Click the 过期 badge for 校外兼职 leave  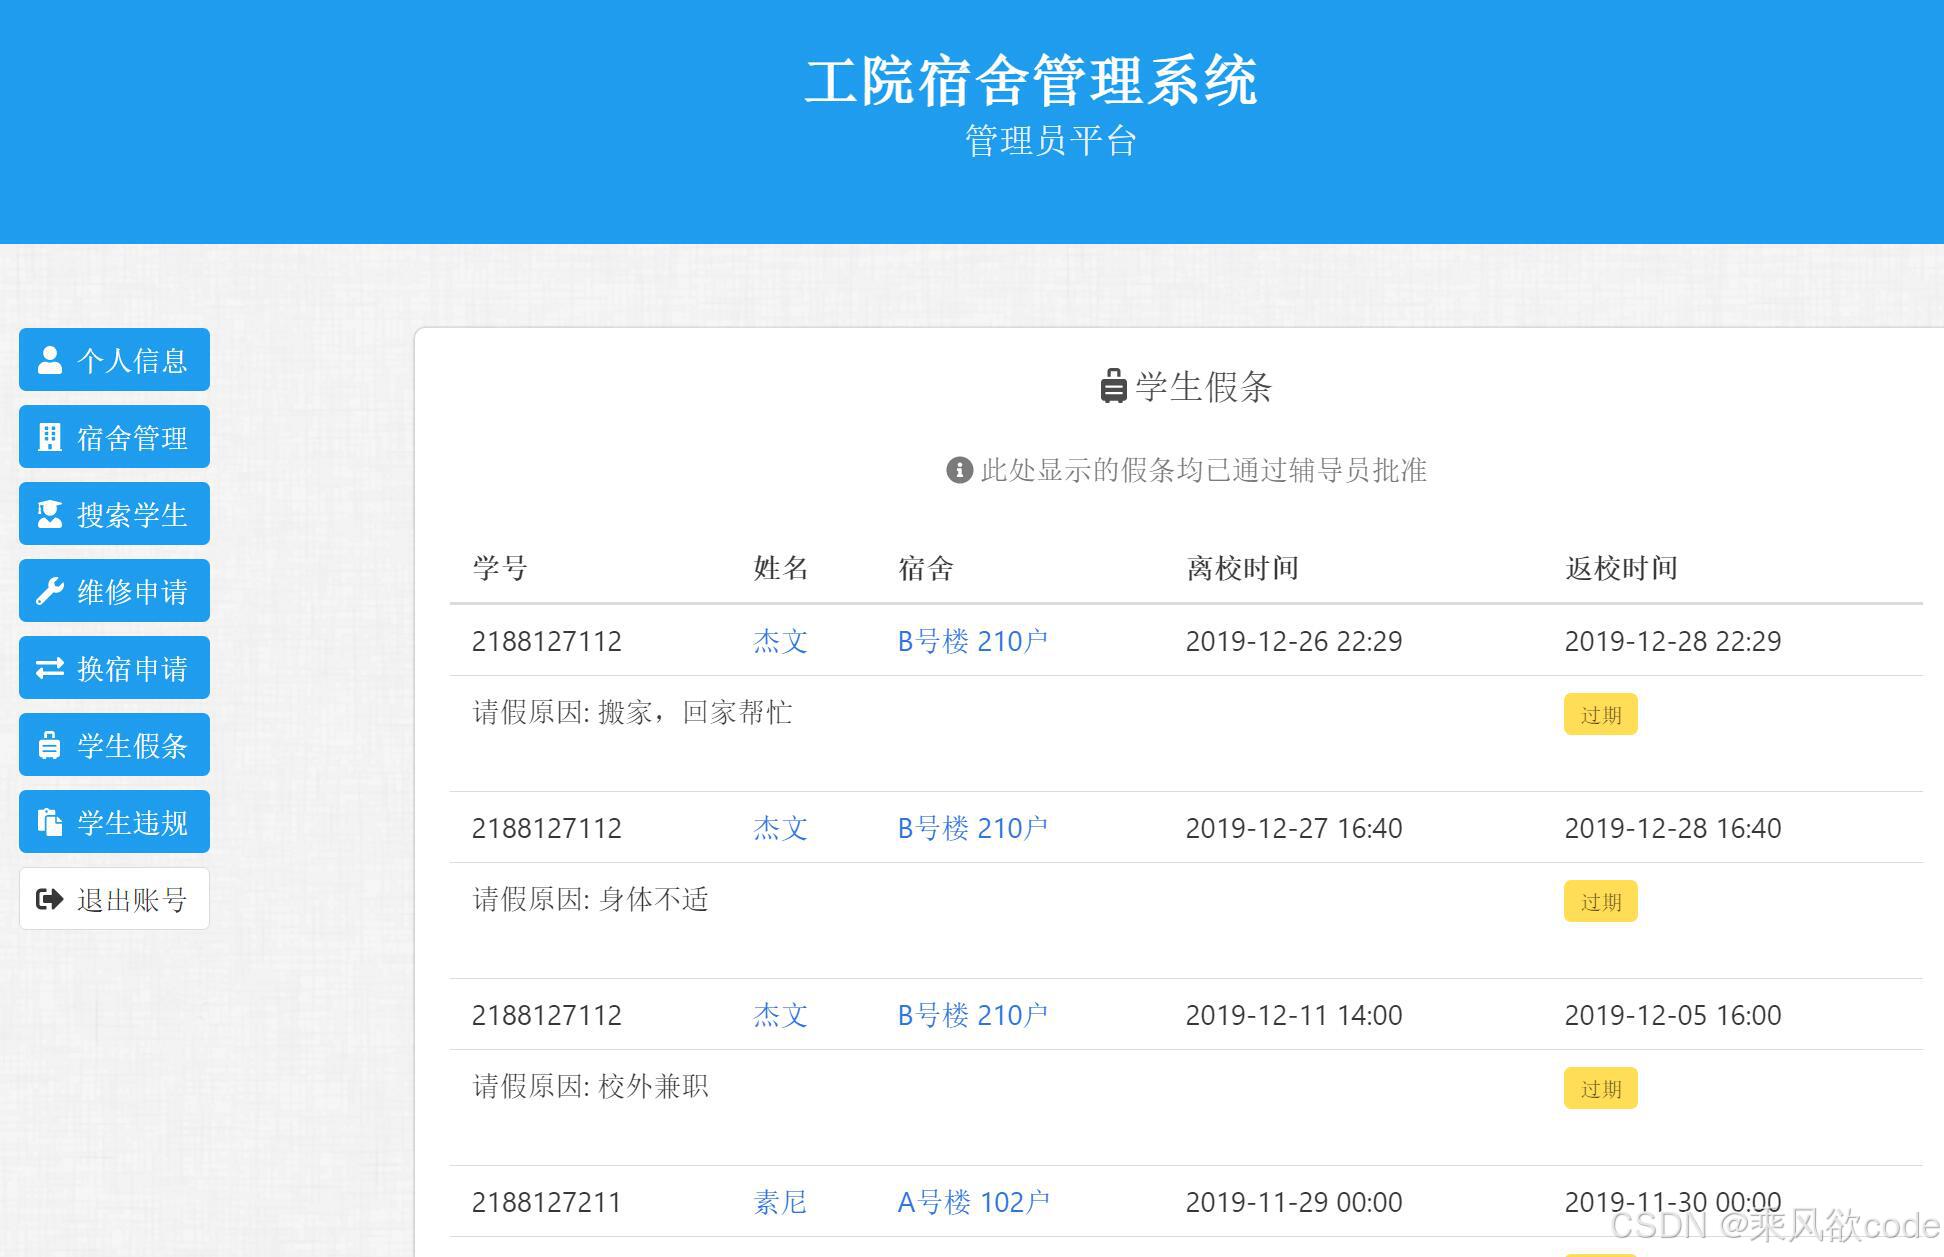pos(1599,1088)
